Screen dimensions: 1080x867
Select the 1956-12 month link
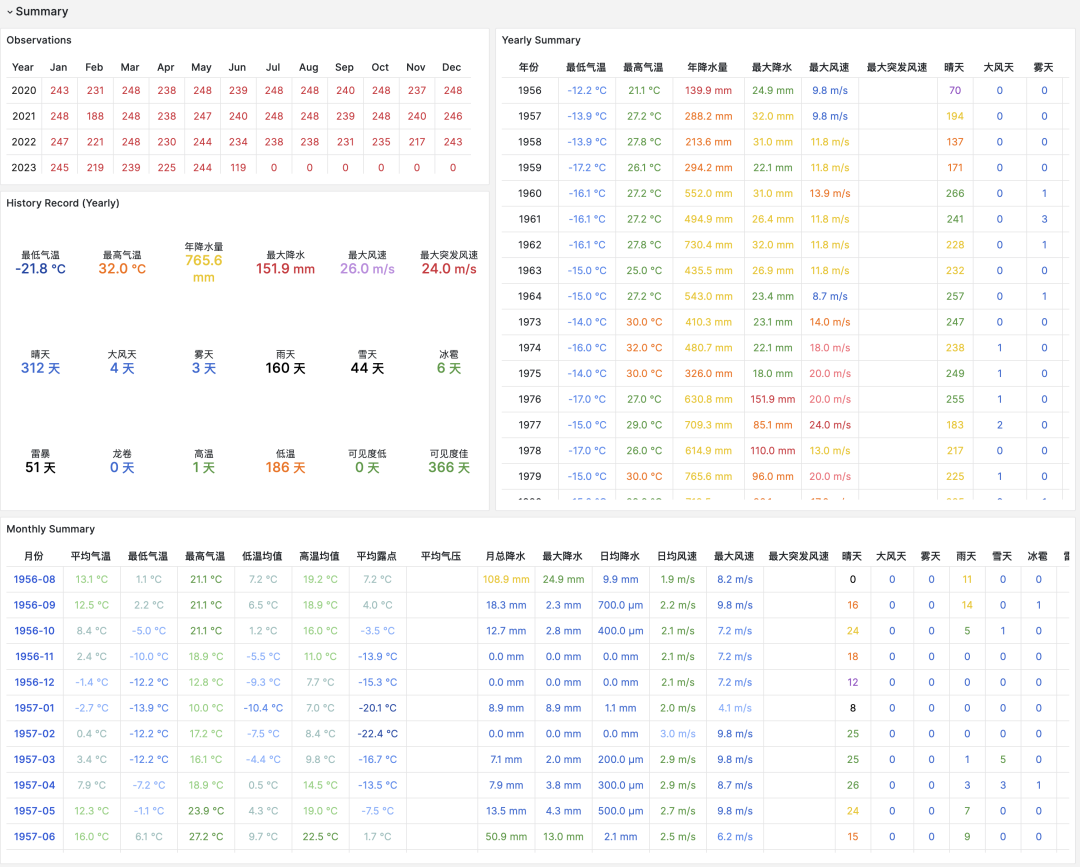(x=34, y=682)
